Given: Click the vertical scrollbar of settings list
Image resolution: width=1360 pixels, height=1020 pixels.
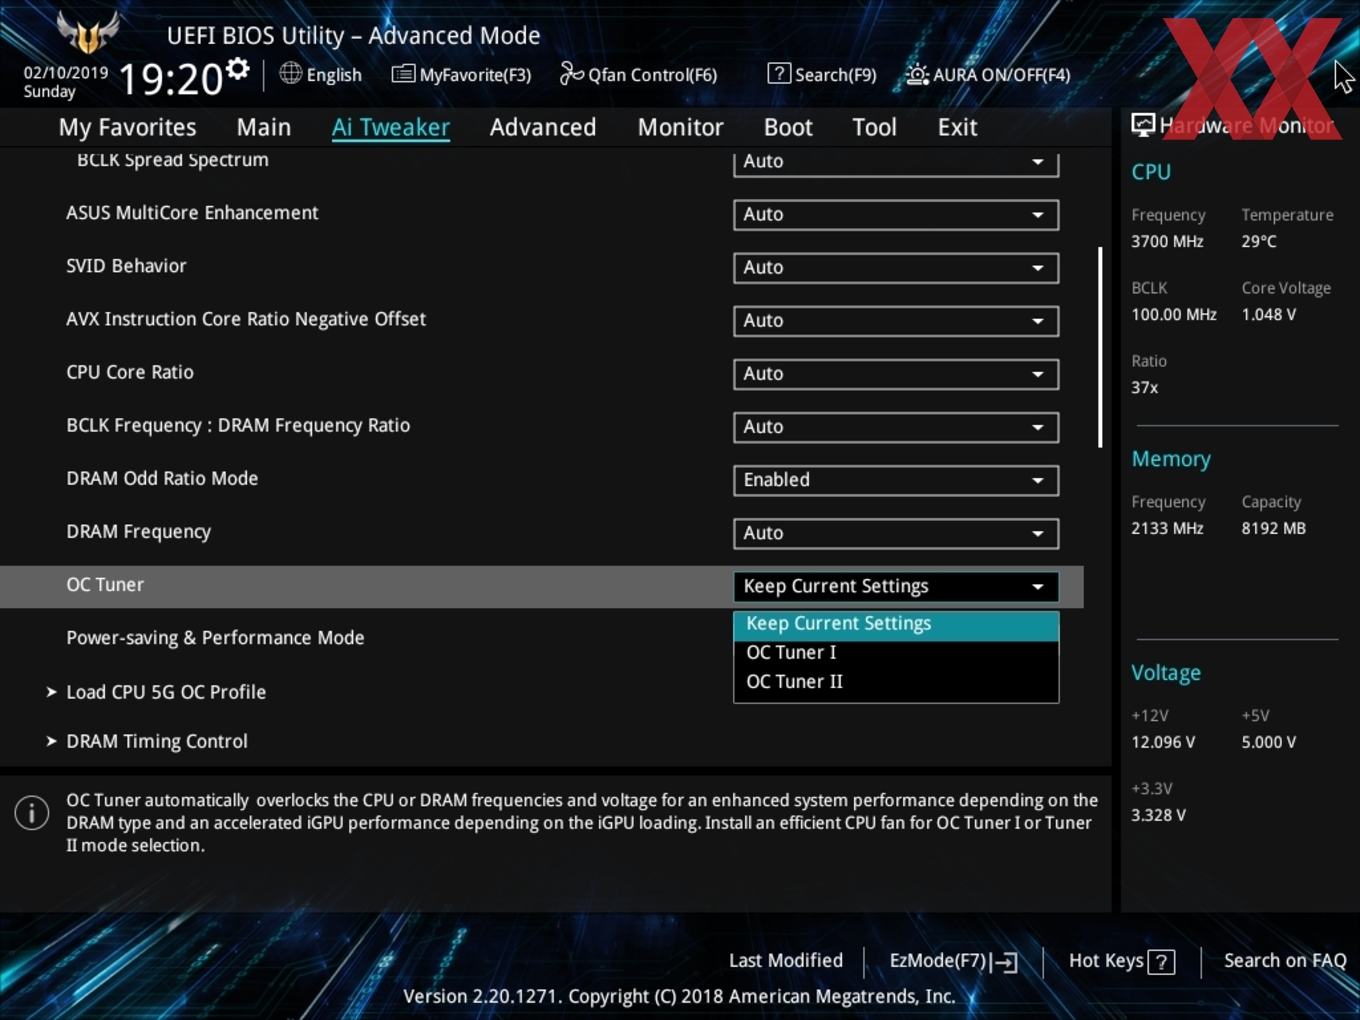Looking at the screenshot, I should click(1100, 347).
